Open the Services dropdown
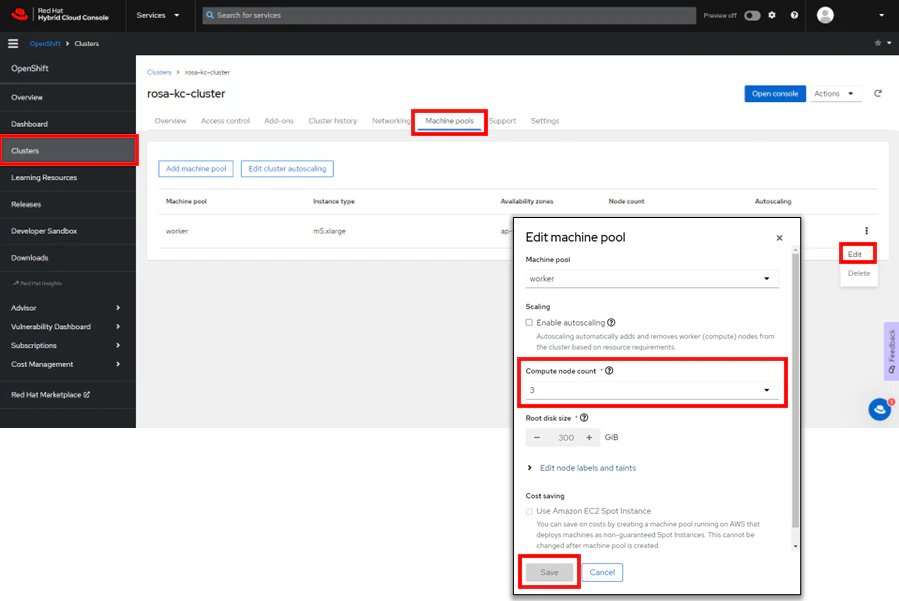Image resolution: width=899 pixels, height=601 pixels. pos(158,15)
